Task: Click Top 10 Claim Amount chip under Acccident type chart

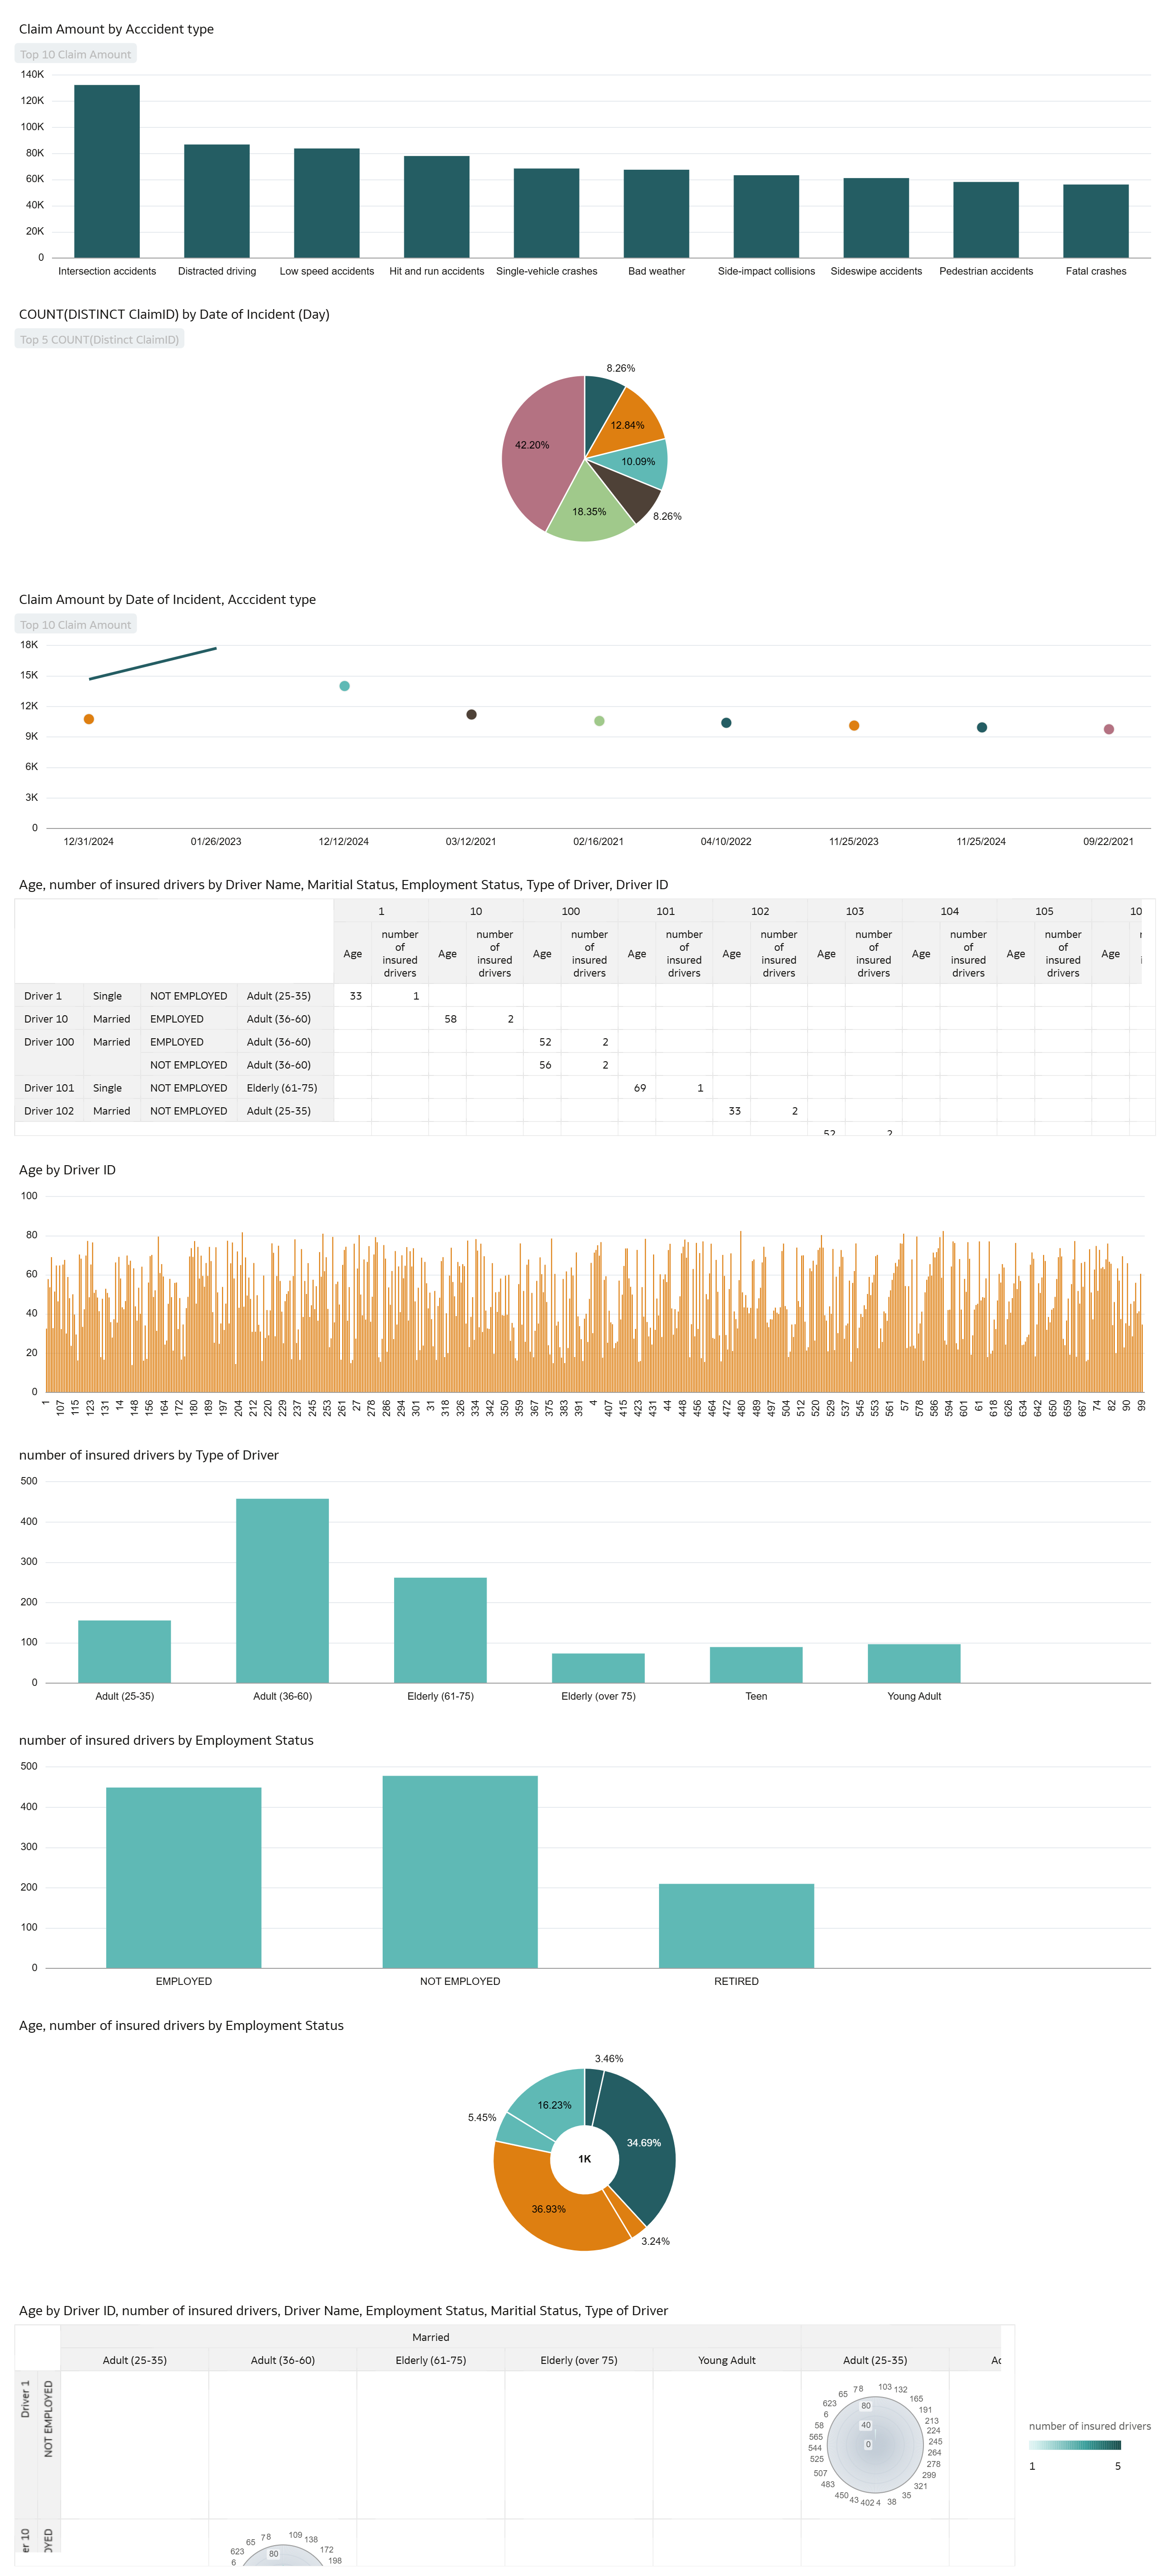Action: (75, 54)
